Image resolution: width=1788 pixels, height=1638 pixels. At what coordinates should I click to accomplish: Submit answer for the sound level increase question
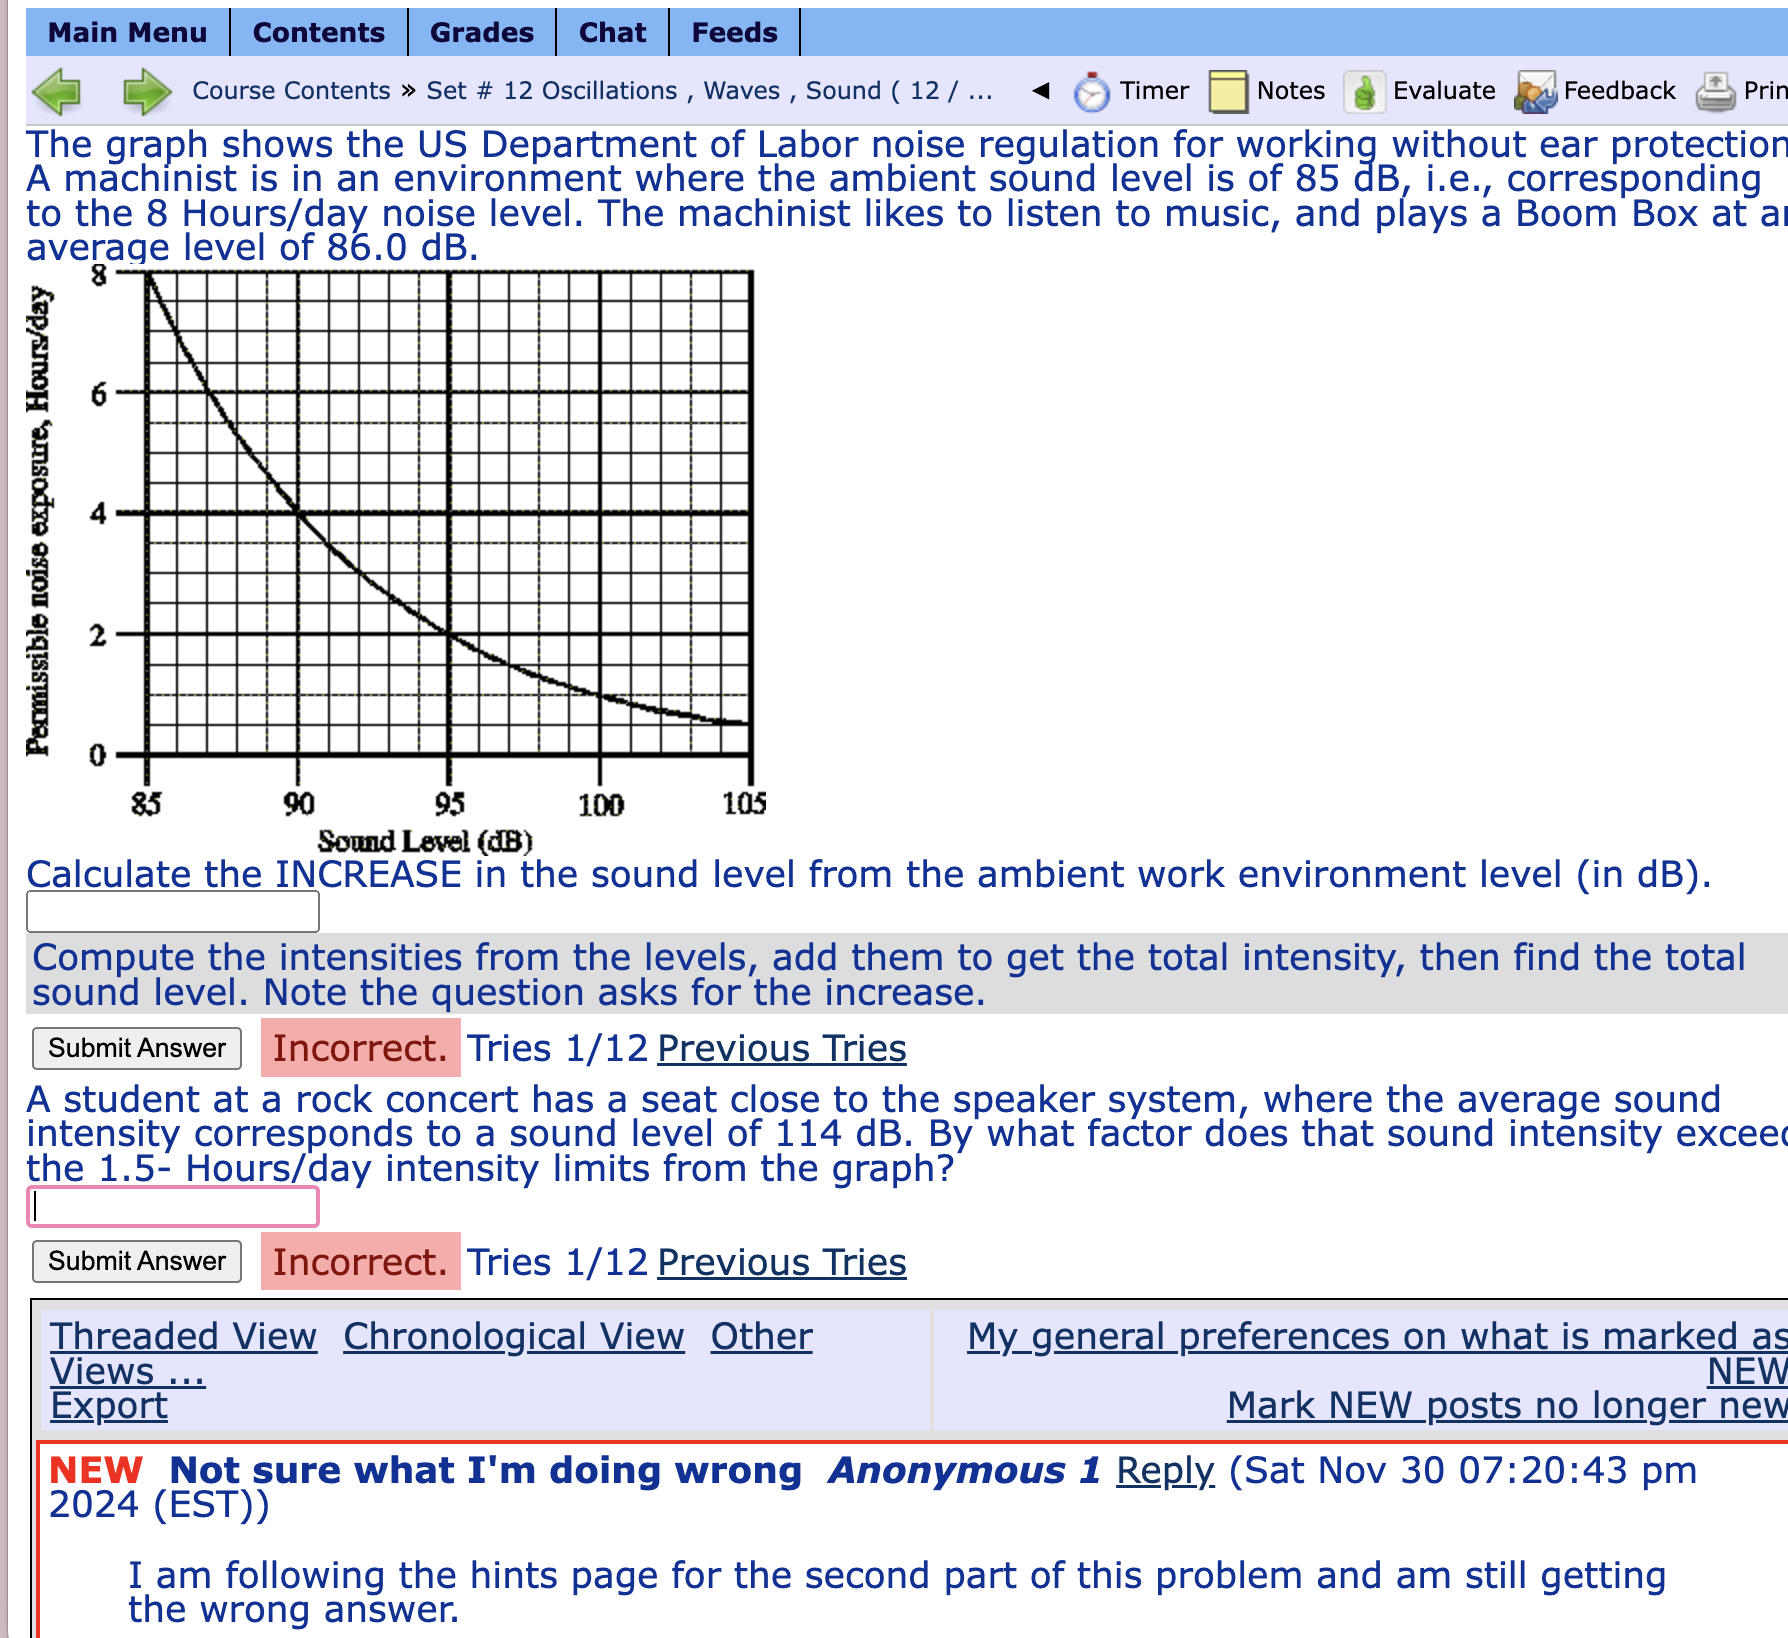[x=136, y=1047]
